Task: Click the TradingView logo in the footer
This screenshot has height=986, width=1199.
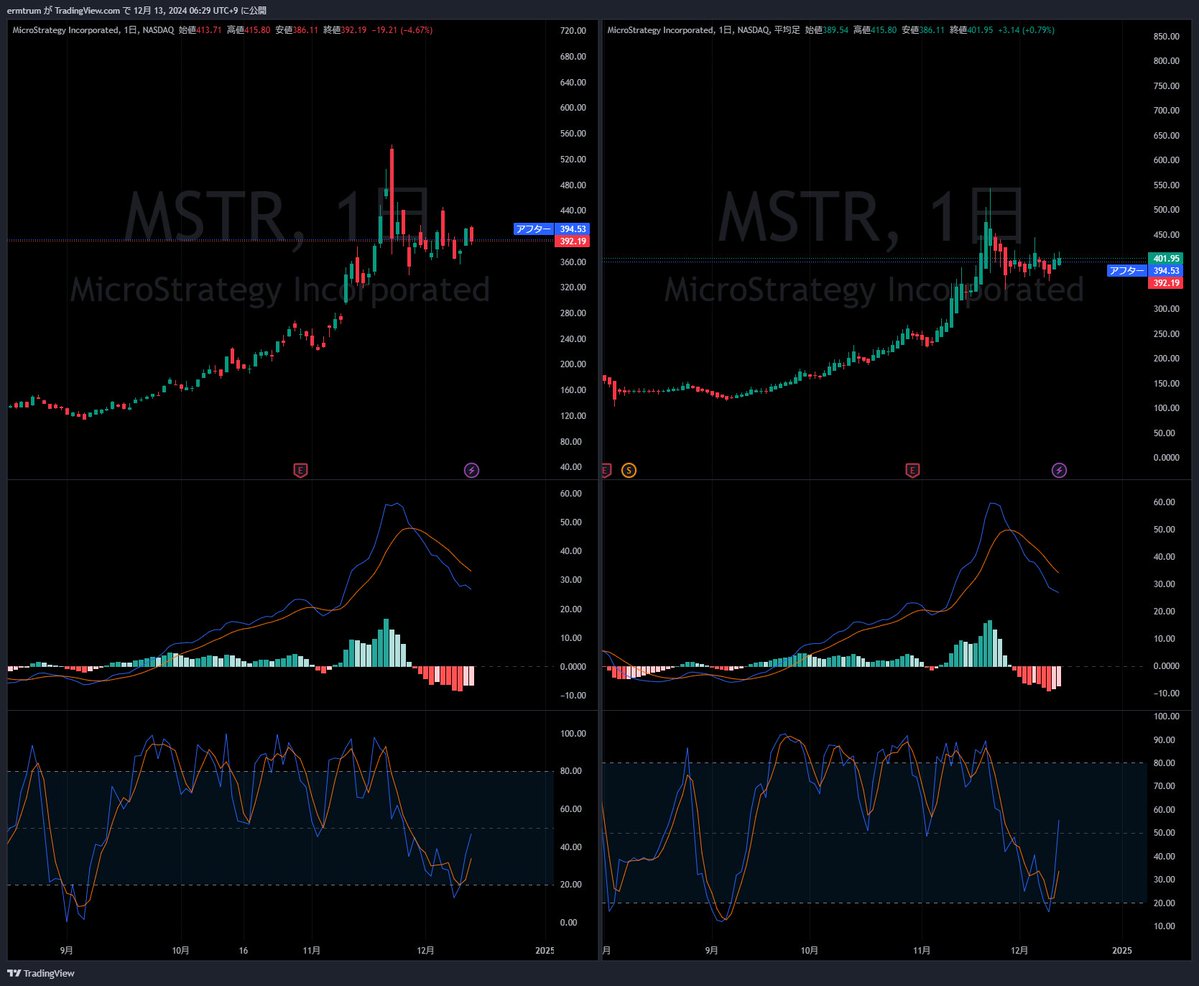Action: pos(41,973)
